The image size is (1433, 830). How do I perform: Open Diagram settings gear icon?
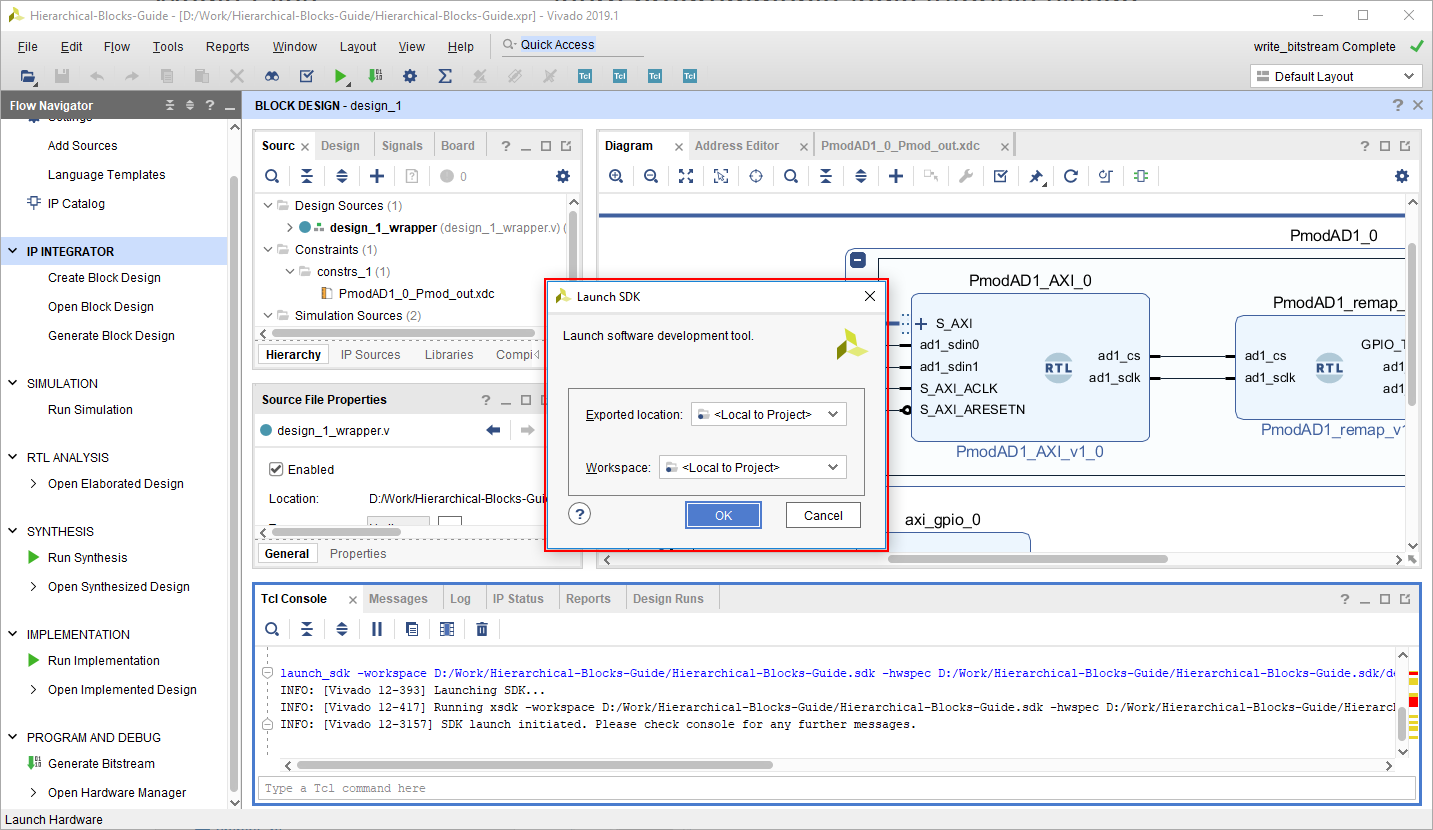point(1402,176)
